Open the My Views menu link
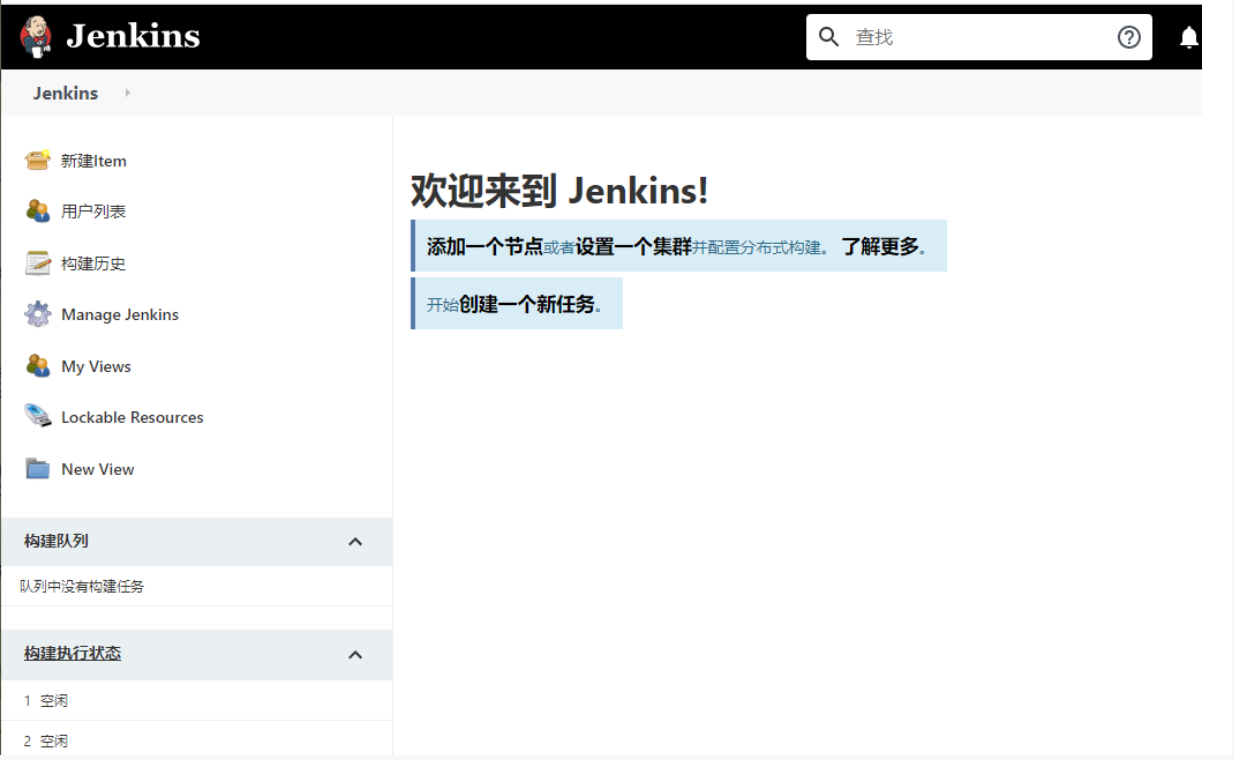The height and width of the screenshot is (760, 1234). click(96, 367)
